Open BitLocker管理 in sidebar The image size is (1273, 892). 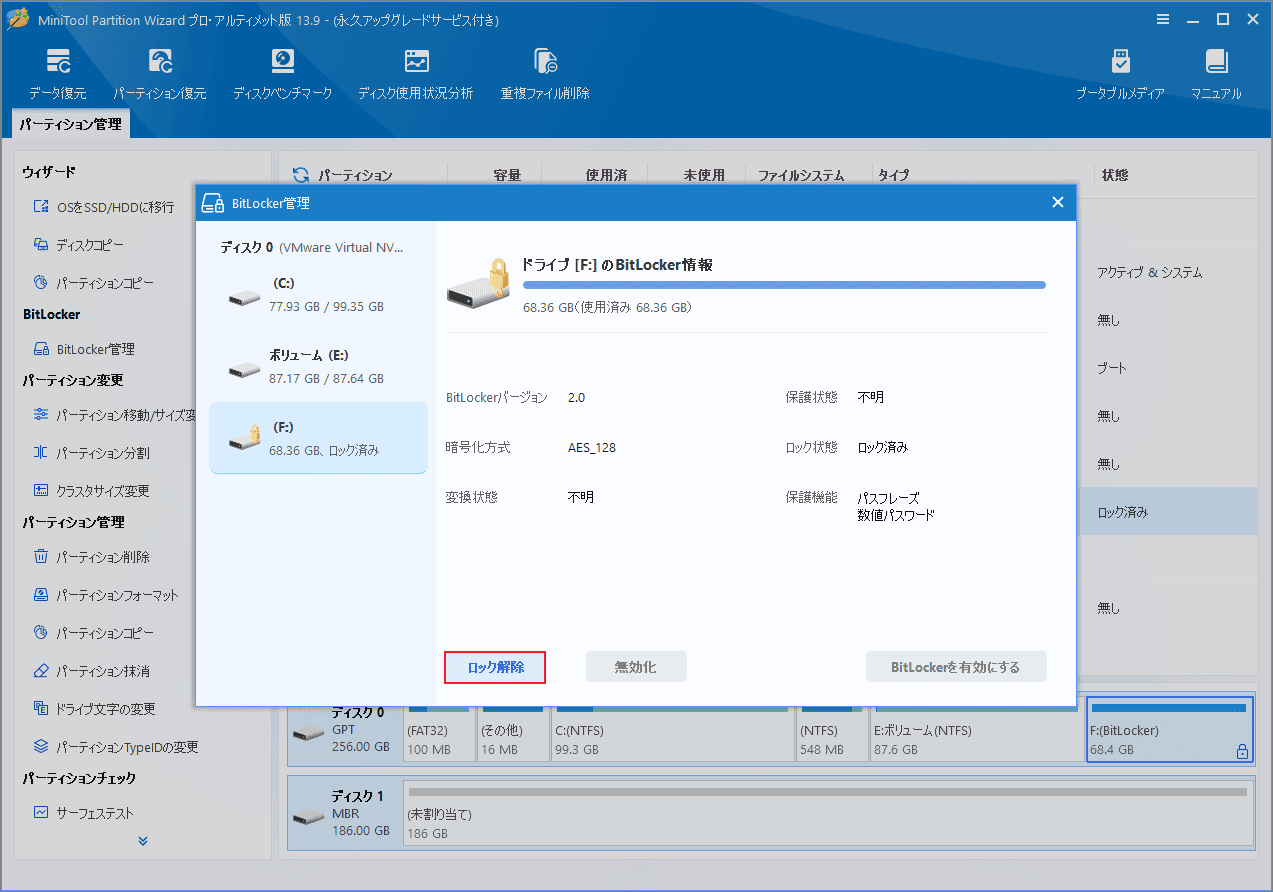[x=84, y=349]
